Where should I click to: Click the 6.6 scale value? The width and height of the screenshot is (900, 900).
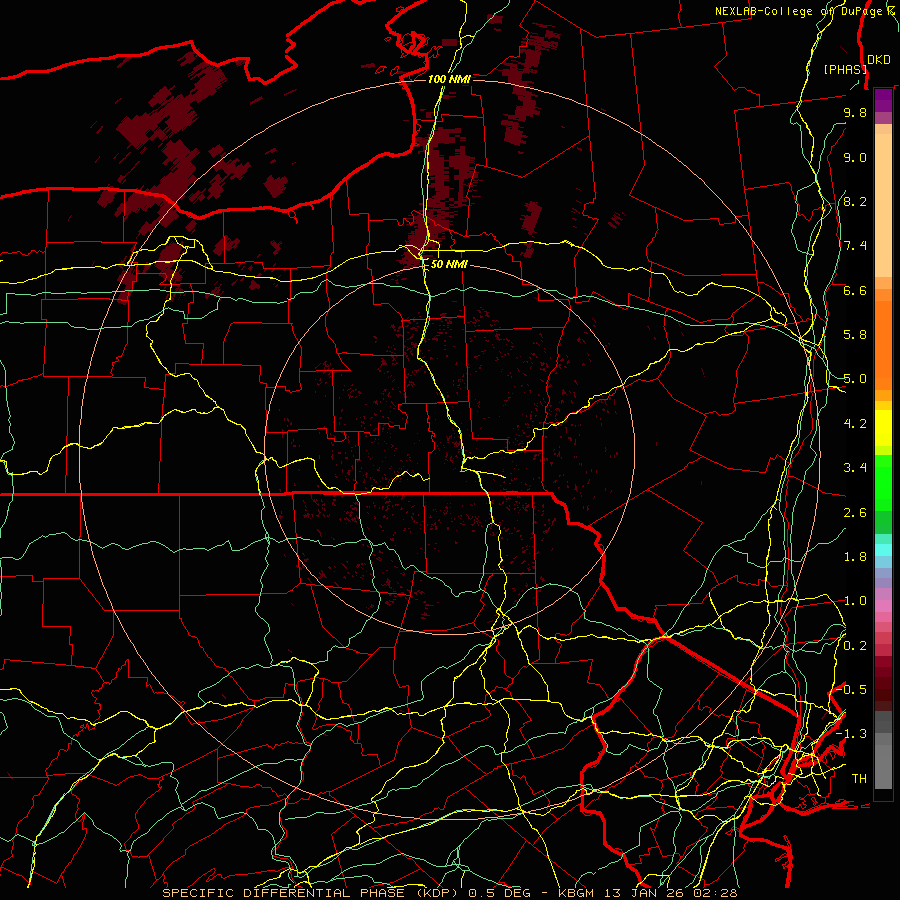[x=855, y=290]
